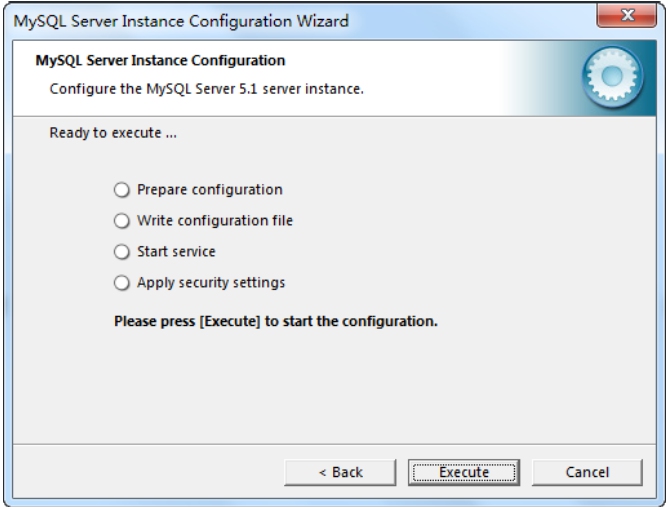This screenshot has height=509, width=670.
Task: Click the 'Start service' step label
Action: 176,252
